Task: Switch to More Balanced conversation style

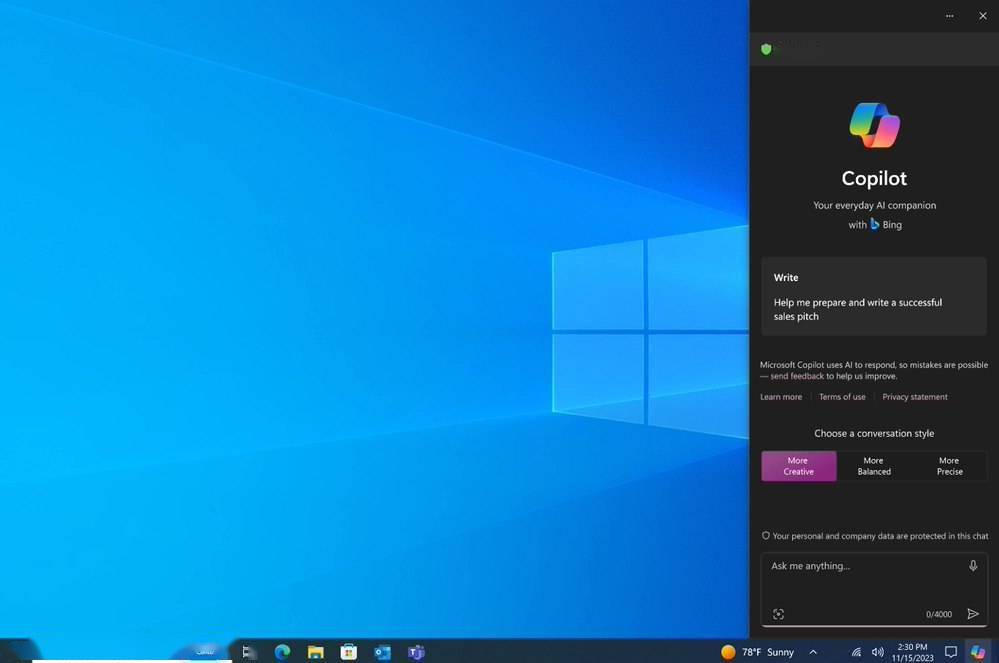Action: [x=873, y=466]
